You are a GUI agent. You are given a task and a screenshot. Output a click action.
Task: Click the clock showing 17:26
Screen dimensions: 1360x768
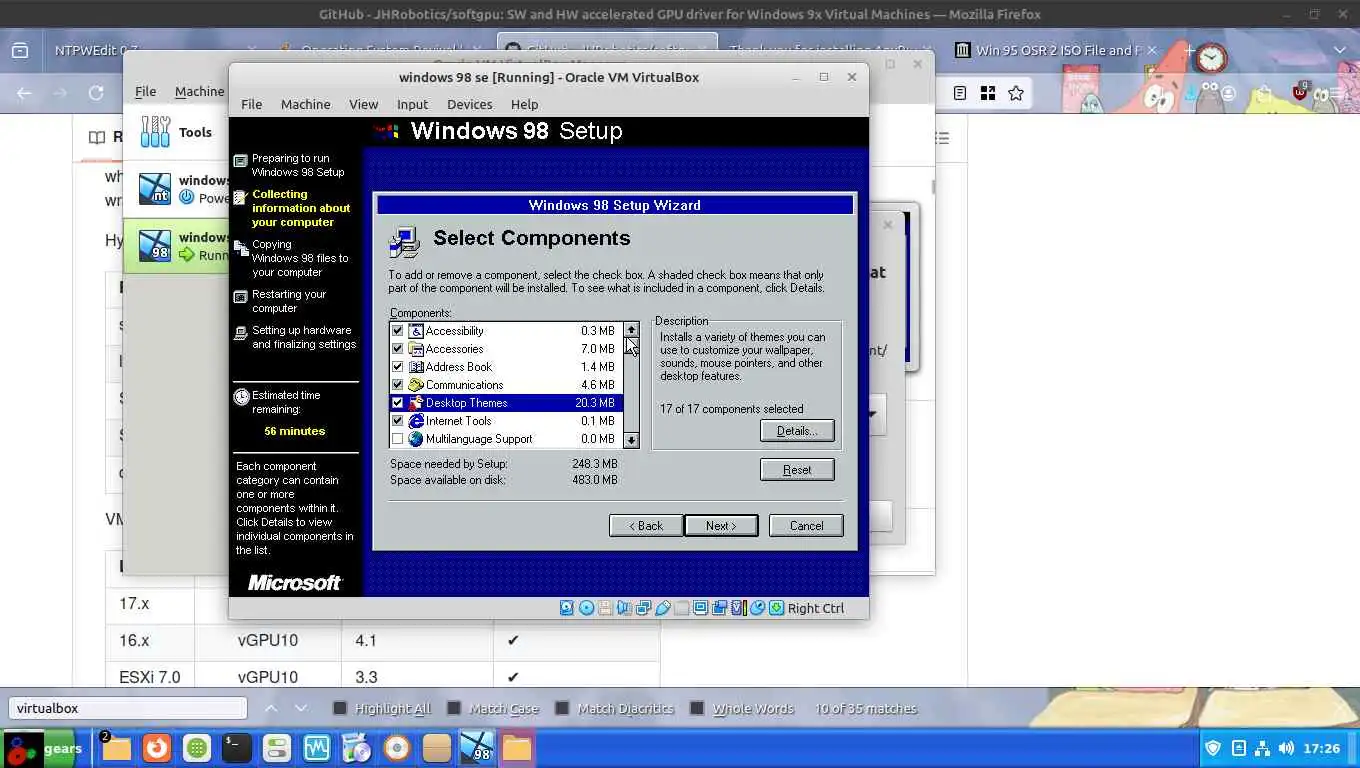[x=1322, y=748]
